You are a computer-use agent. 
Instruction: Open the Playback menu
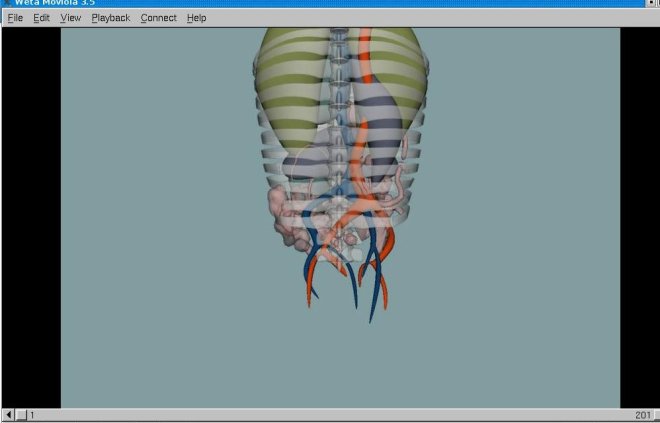point(110,18)
